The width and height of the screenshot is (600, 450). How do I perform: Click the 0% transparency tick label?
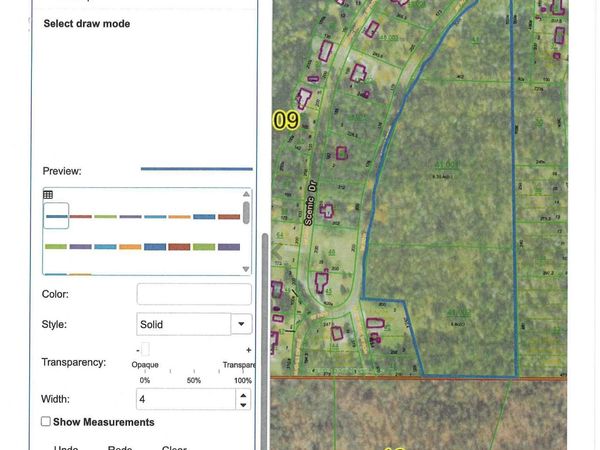pos(145,380)
